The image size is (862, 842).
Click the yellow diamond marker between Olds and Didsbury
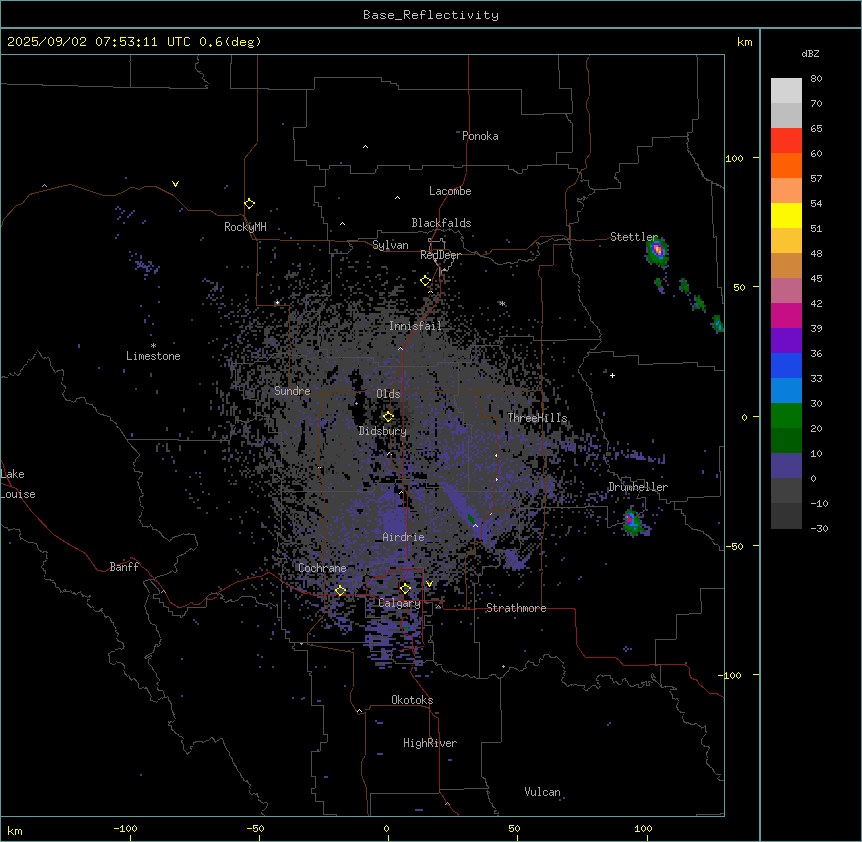pos(388,416)
